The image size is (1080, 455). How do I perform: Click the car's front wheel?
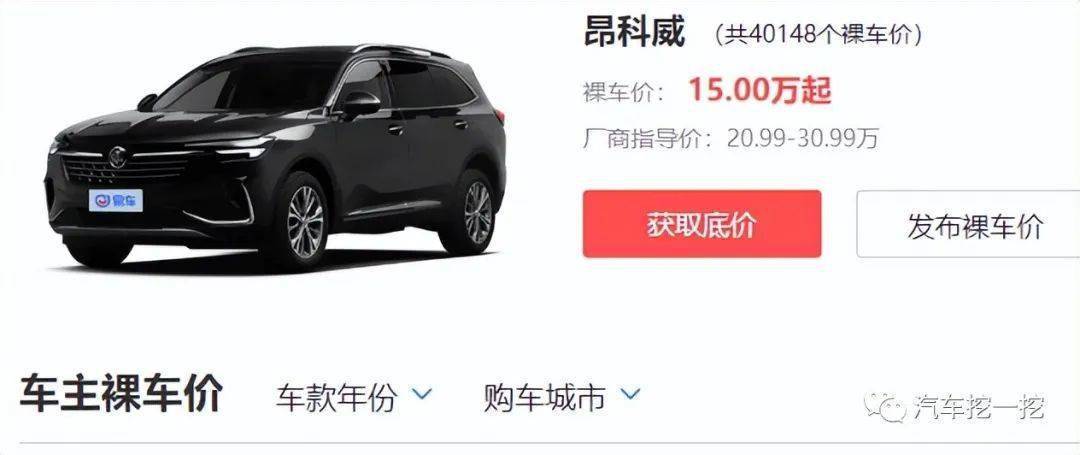302,222
